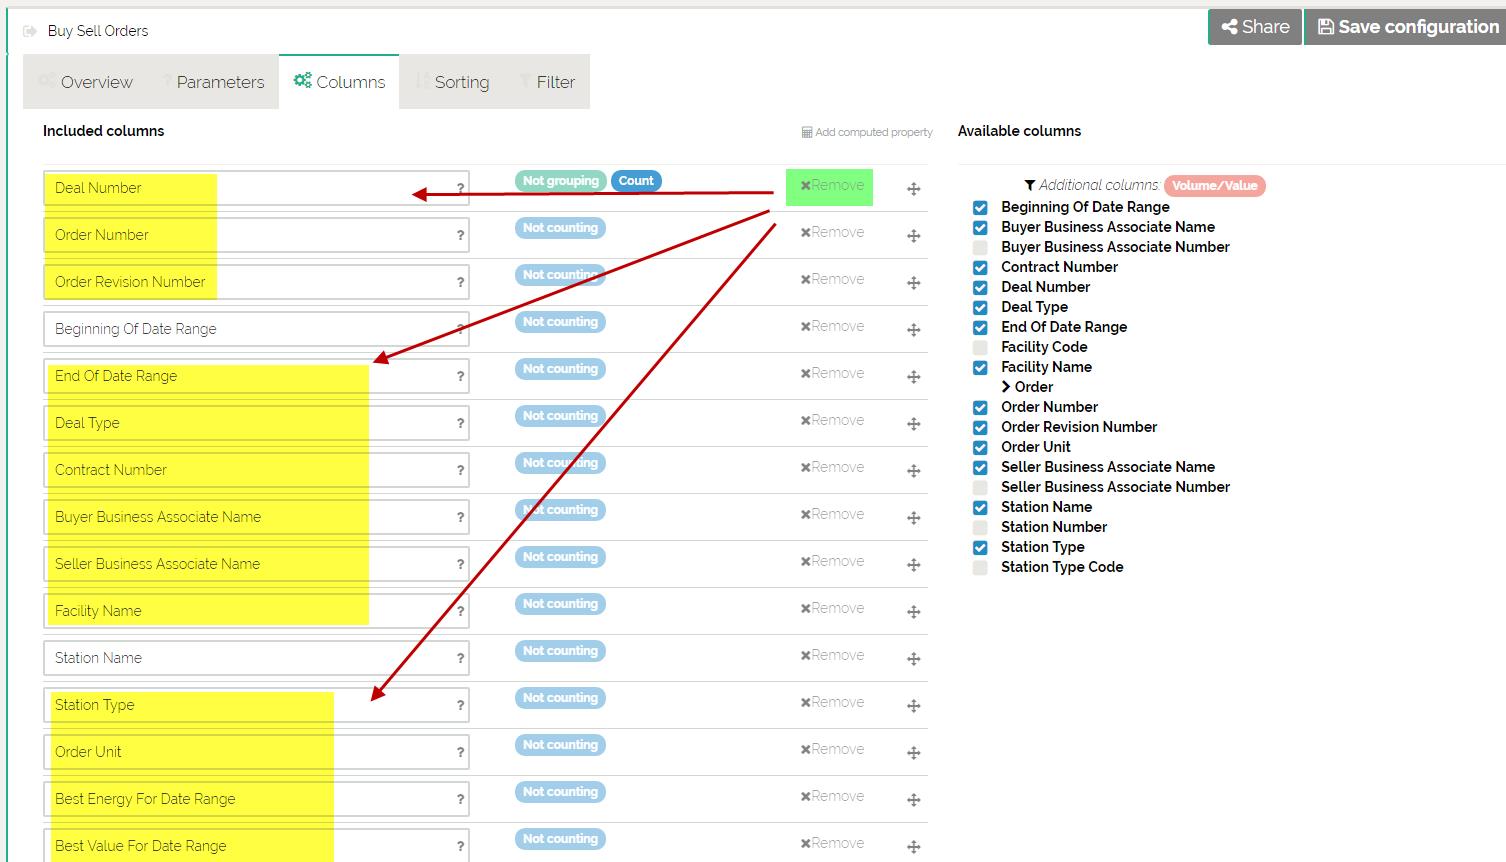Click the Volume/Value pink badge
The image size is (1506, 862).
pyautogui.click(x=1214, y=186)
